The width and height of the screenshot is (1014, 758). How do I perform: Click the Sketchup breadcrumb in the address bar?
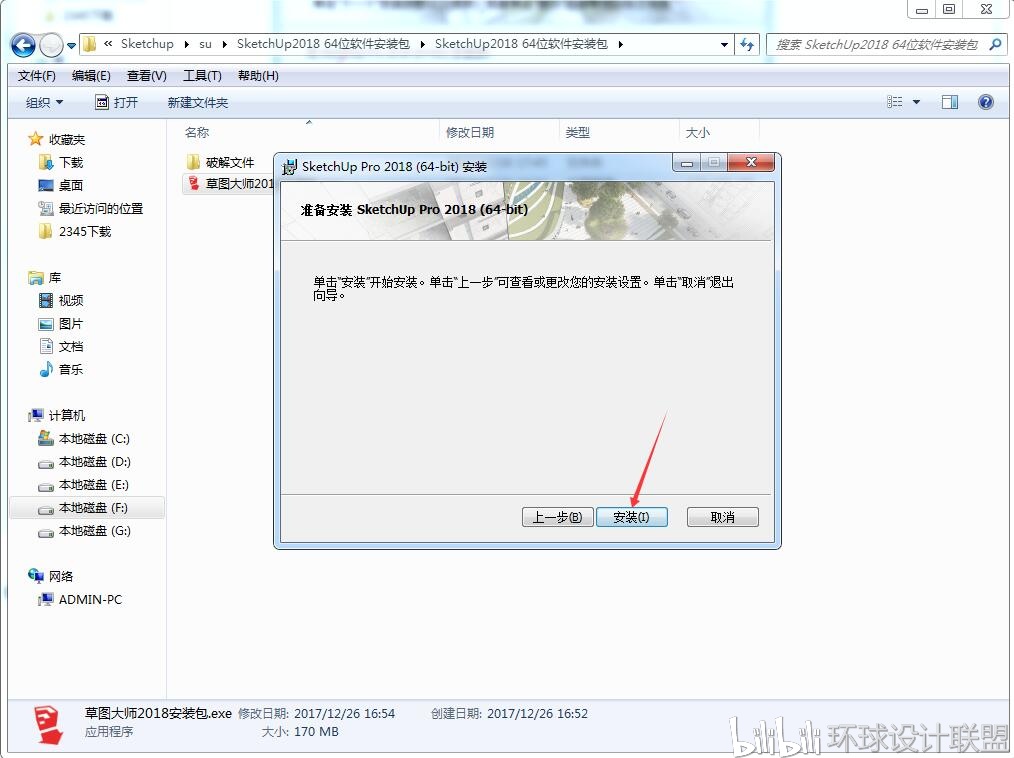pyautogui.click(x=147, y=44)
